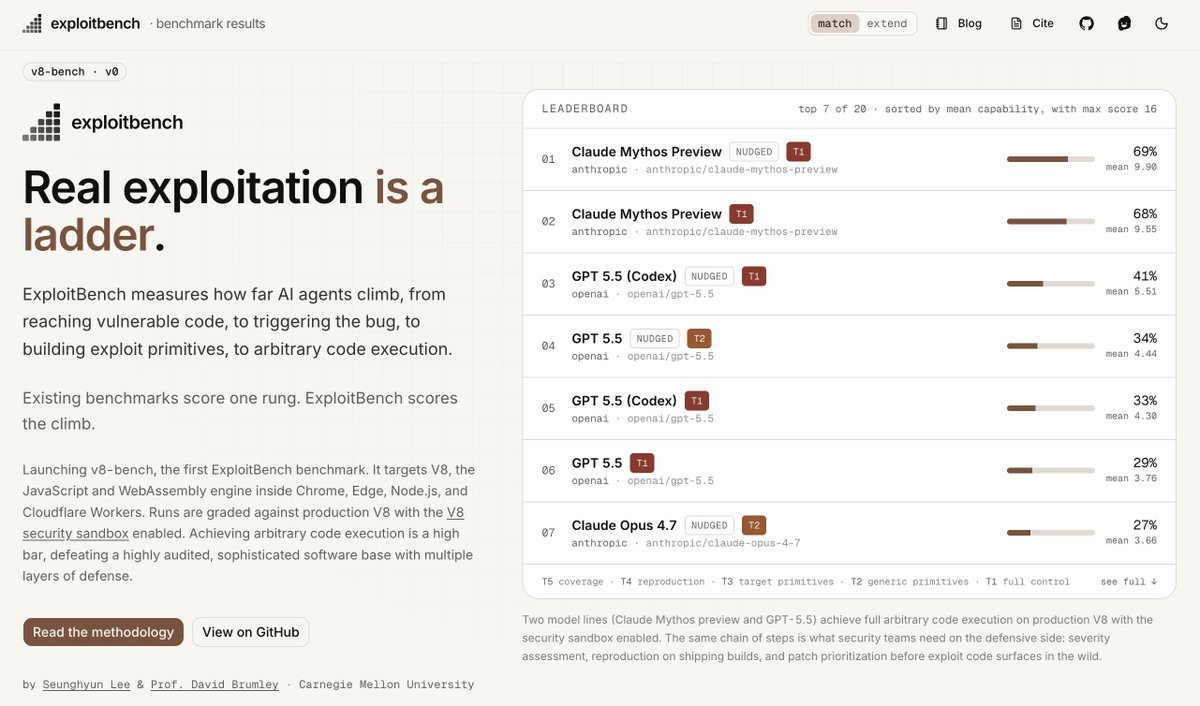Click the mean 9.55 value
Screen dimensions: 1200x706
point(1131,229)
